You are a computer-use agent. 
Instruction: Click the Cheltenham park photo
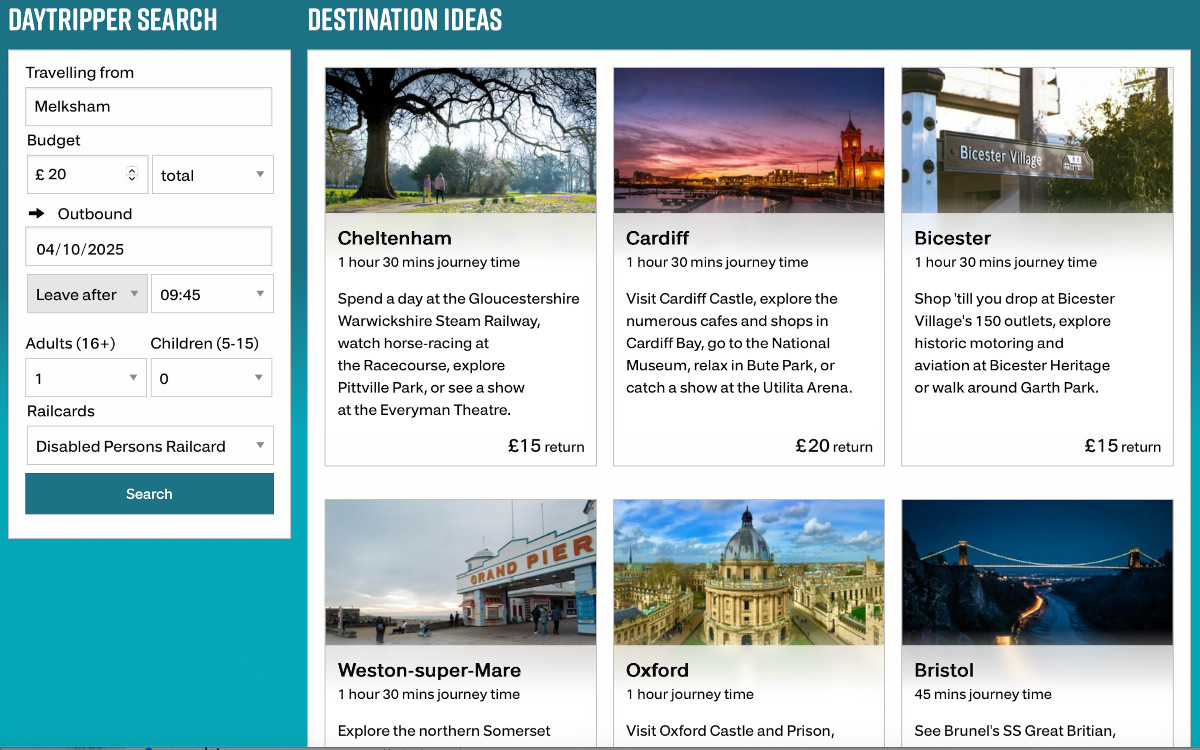coord(460,140)
